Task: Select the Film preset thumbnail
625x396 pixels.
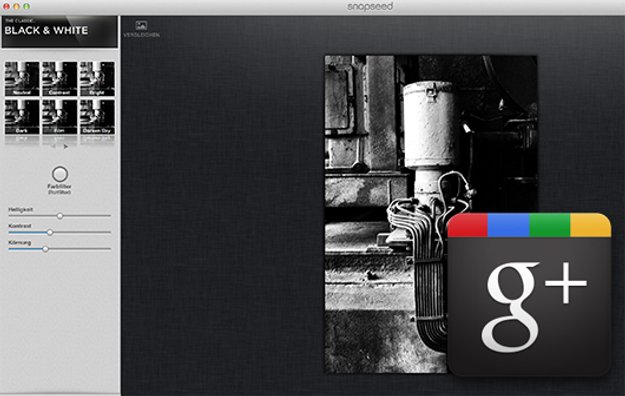Action: (60, 116)
